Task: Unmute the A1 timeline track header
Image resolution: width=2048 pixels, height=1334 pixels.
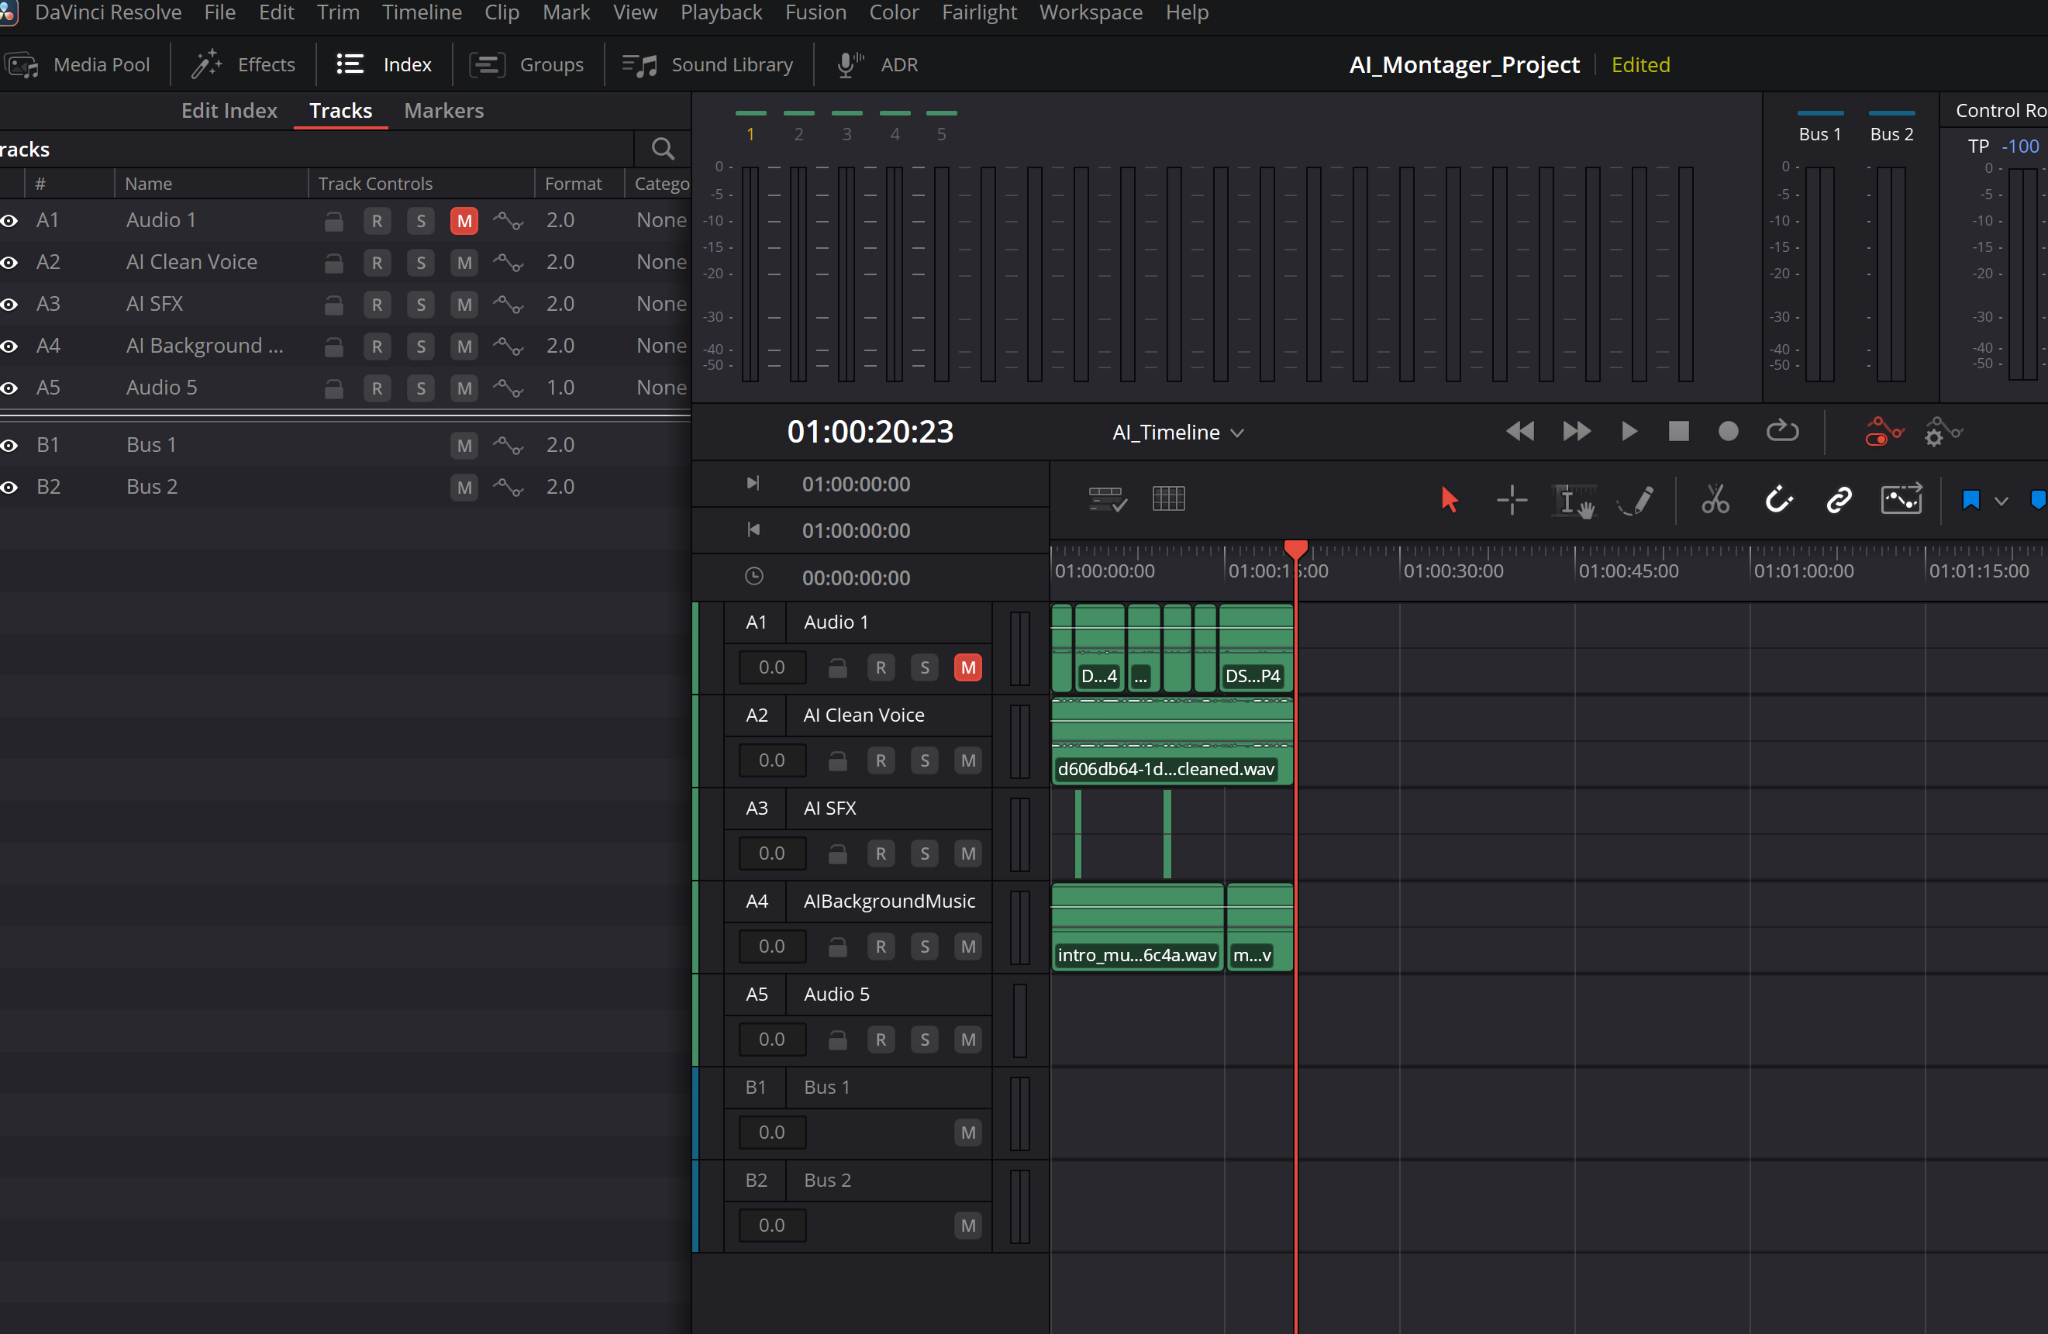Action: click(x=968, y=667)
